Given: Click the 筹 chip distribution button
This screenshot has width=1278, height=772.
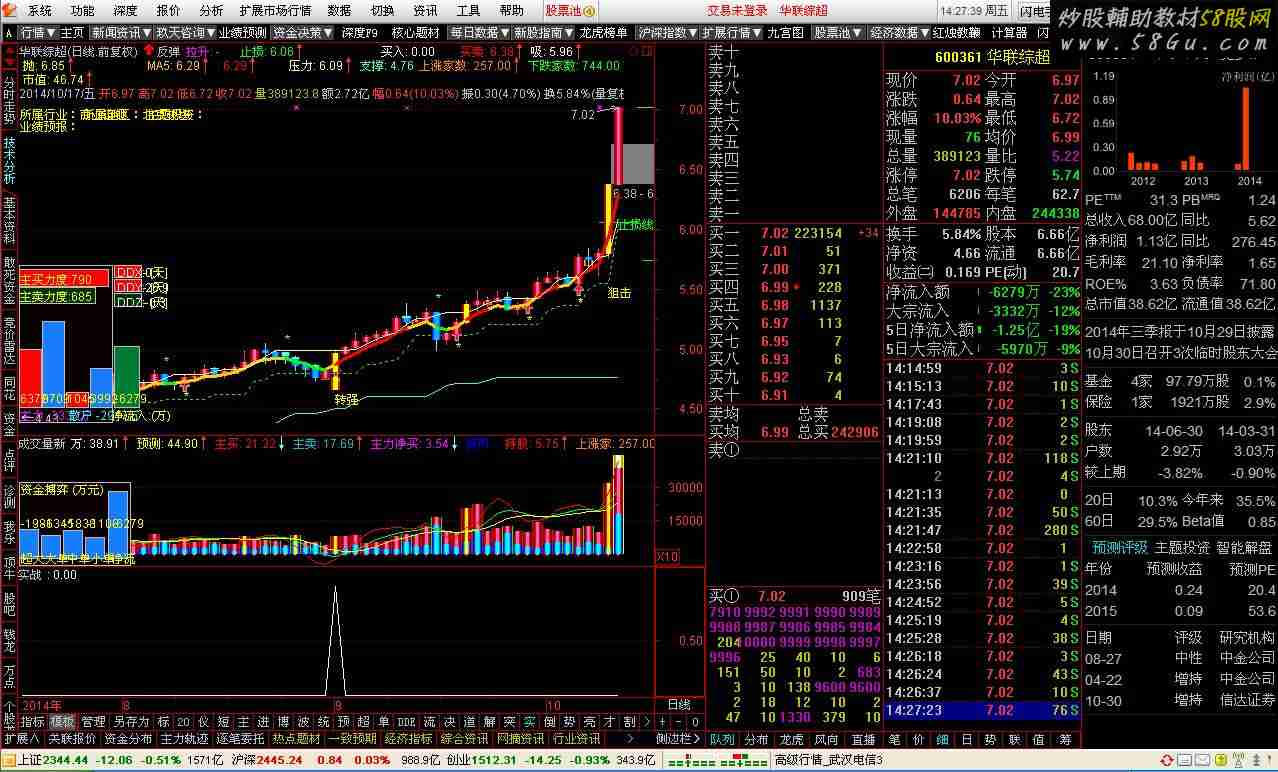Looking at the screenshot, I should coord(1066,739).
